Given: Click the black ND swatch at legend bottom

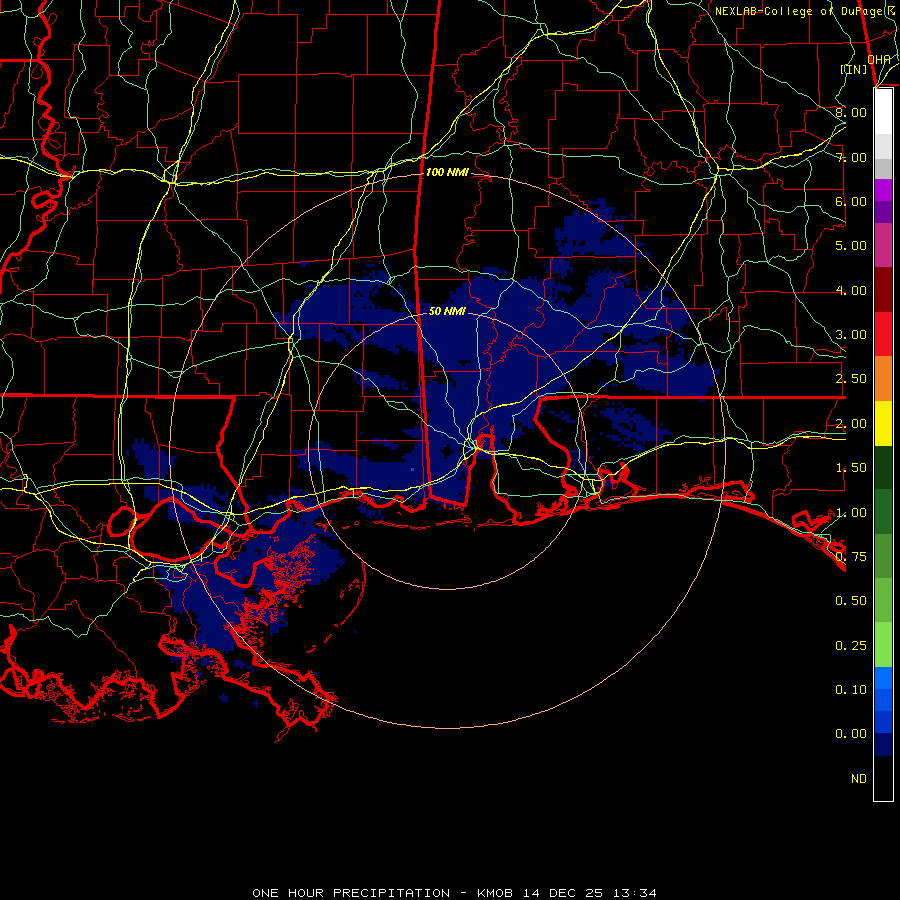Looking at the screenshot, I should pyautogui.click(x=883, y=778).
